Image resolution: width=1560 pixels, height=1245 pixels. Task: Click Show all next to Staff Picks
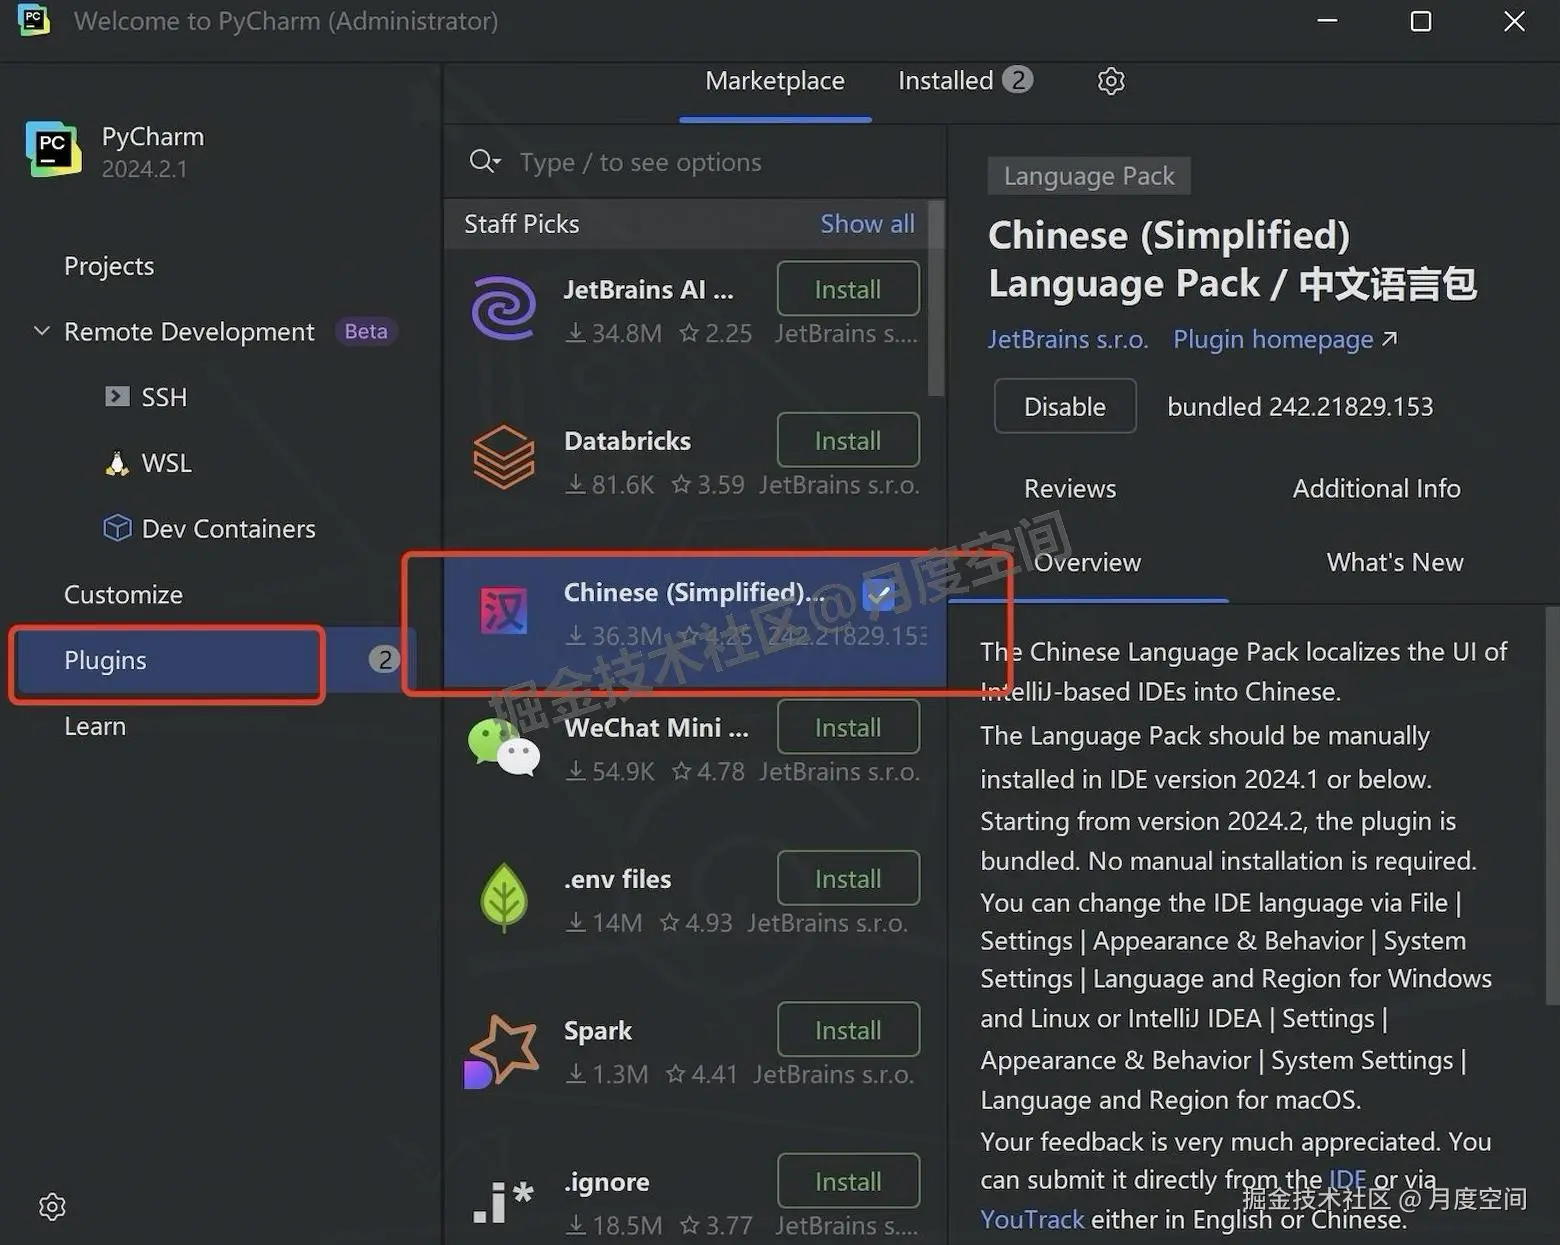(x=866, y=223)
